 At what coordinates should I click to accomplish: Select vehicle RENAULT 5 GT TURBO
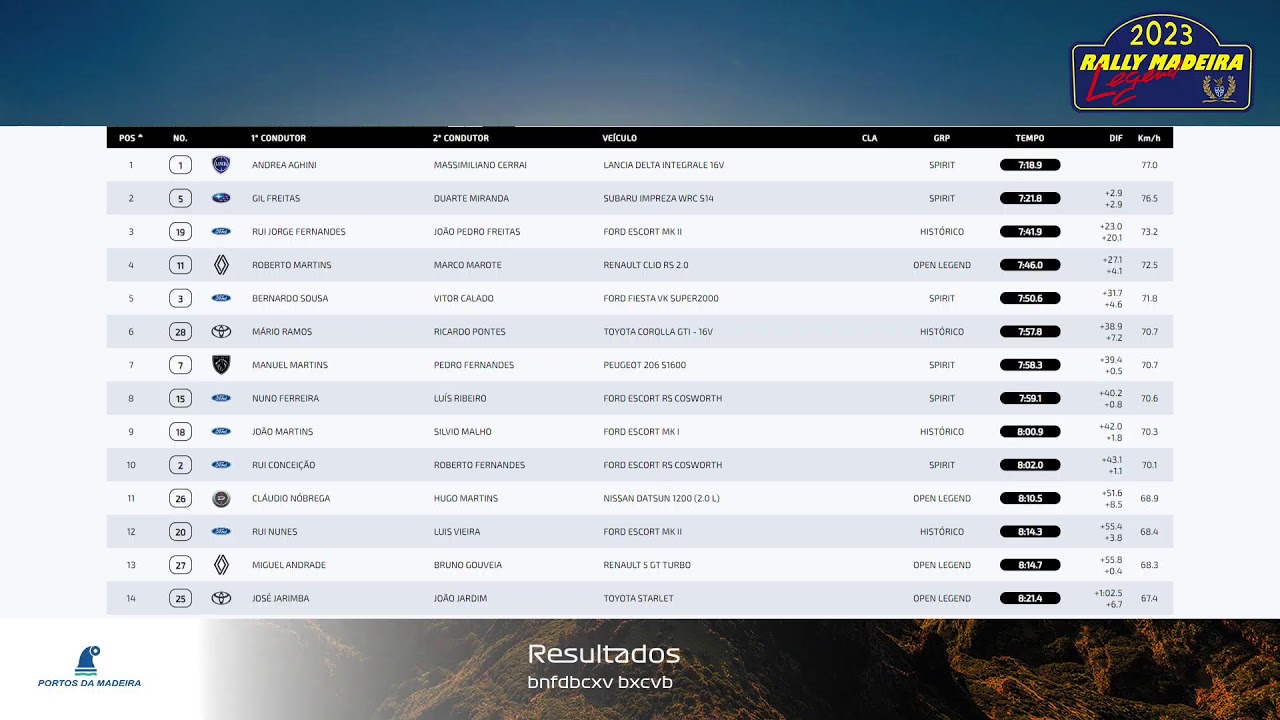point(647,565)
